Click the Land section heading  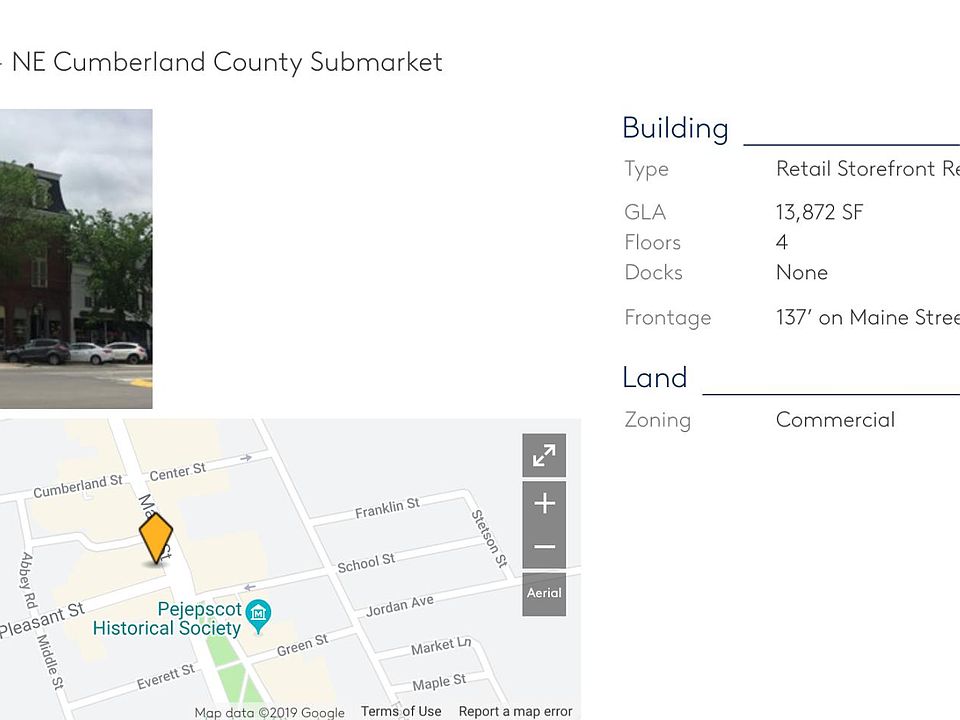[655, 378]
